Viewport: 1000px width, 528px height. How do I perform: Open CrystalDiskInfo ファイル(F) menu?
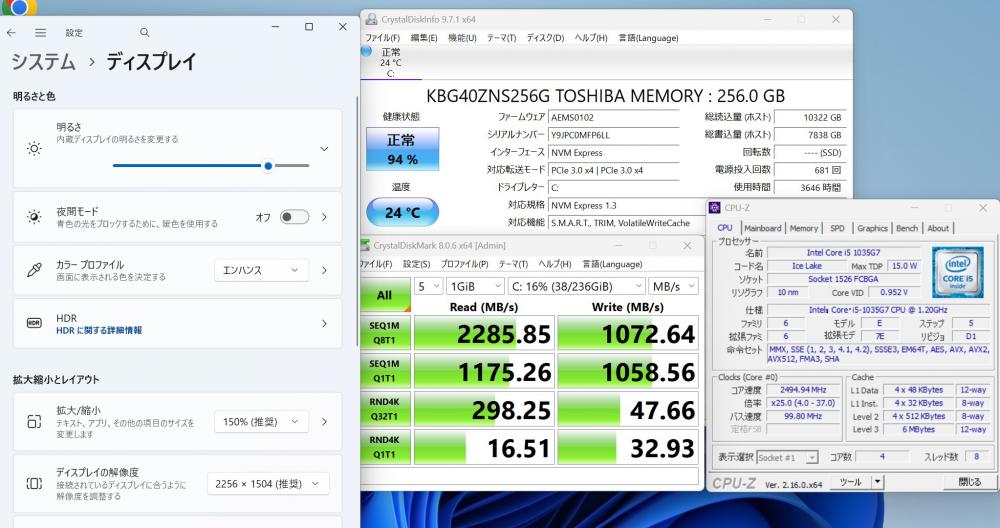tap(382, 38)
